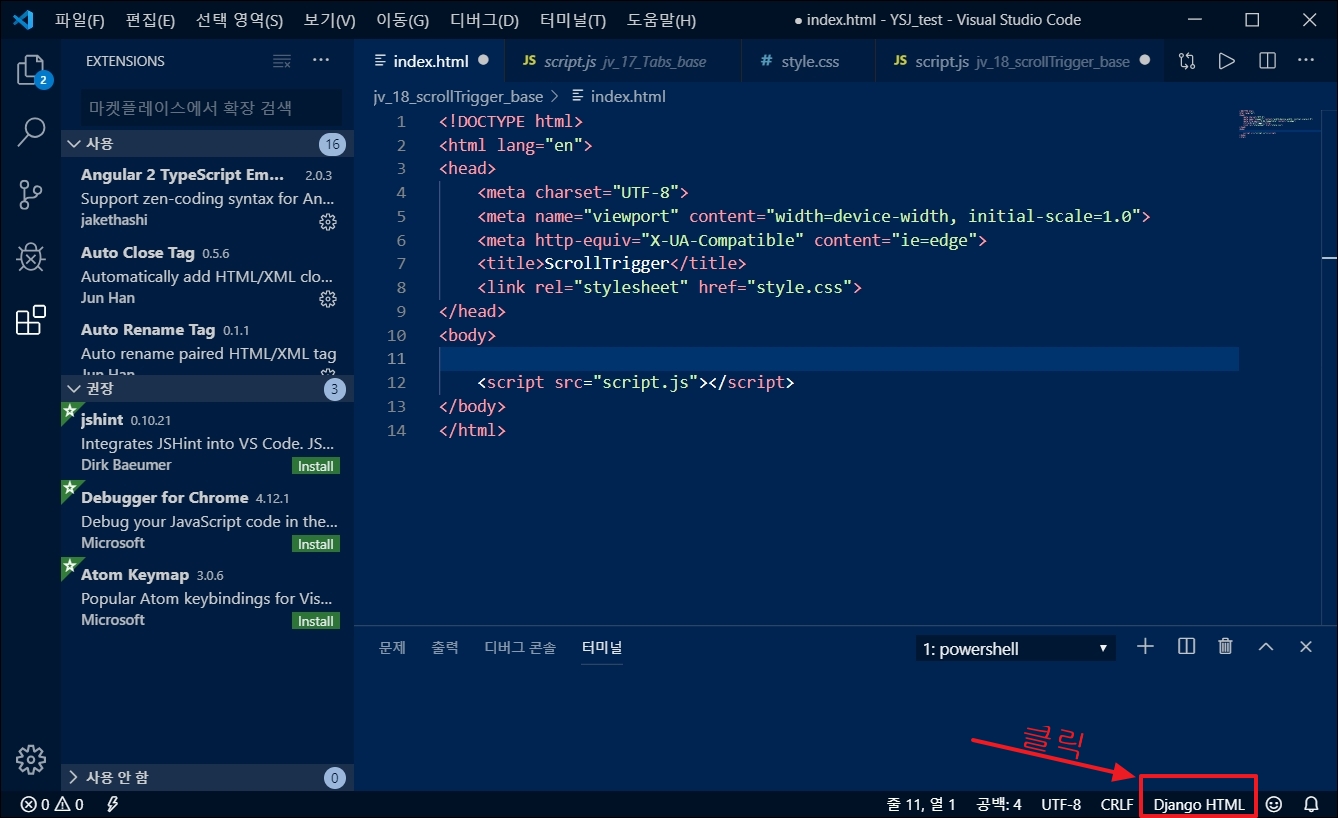Install the Atom Keymap extension

click(316, 621)
